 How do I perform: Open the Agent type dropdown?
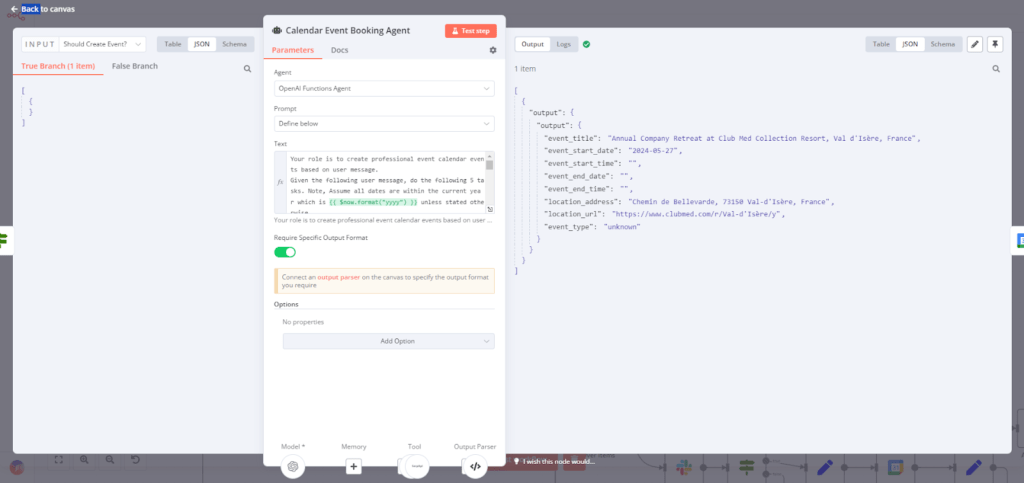(384, 89)
